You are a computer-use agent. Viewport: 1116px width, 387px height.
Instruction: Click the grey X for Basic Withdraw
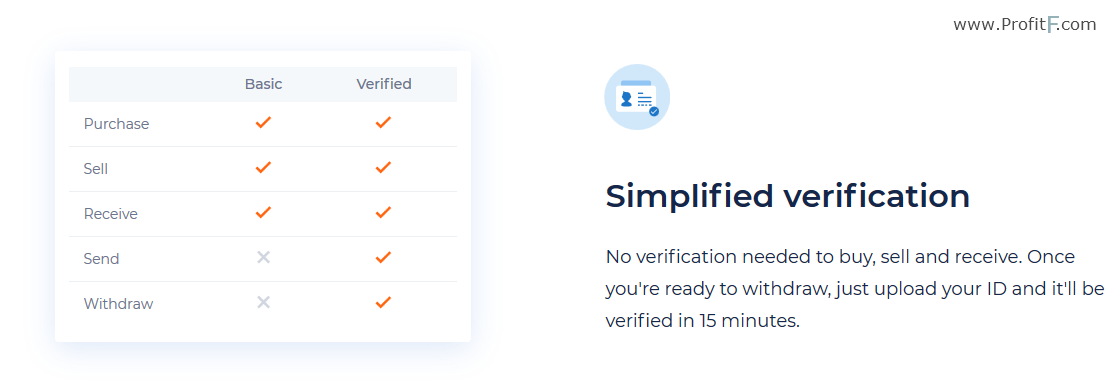263,302
